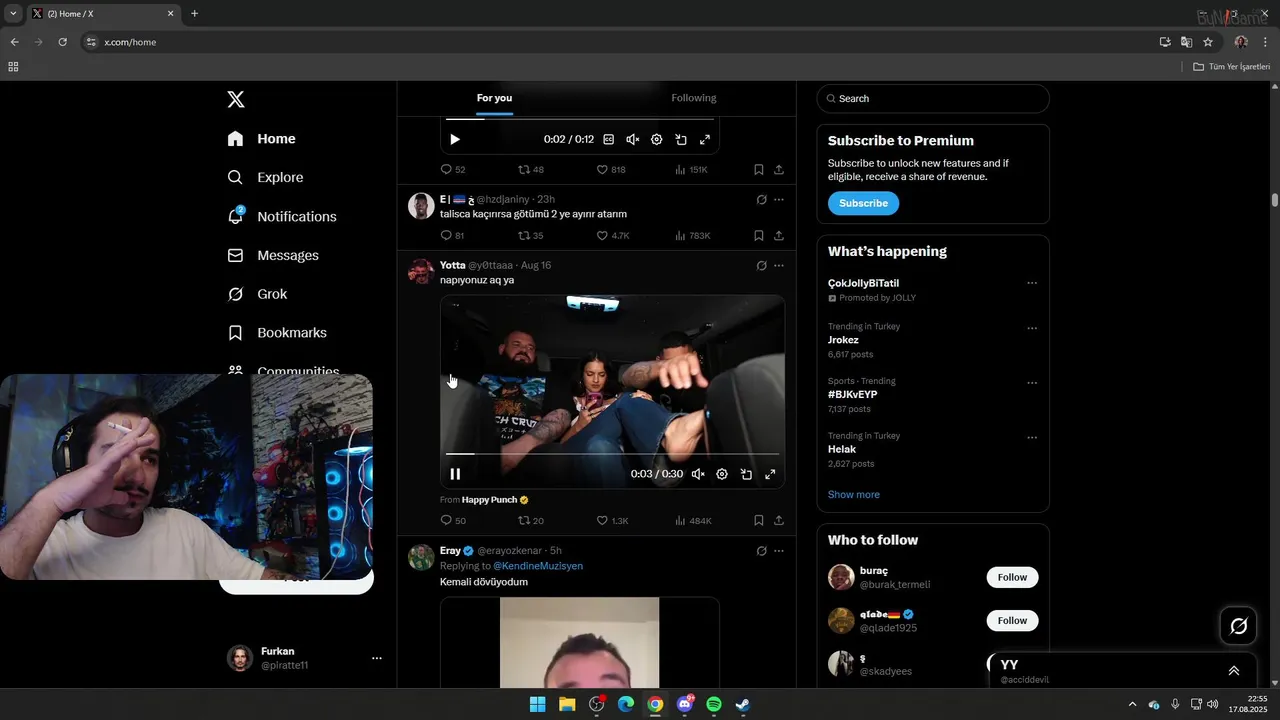
Task: Show hidden system tray icons
Action: [1132, 704]
